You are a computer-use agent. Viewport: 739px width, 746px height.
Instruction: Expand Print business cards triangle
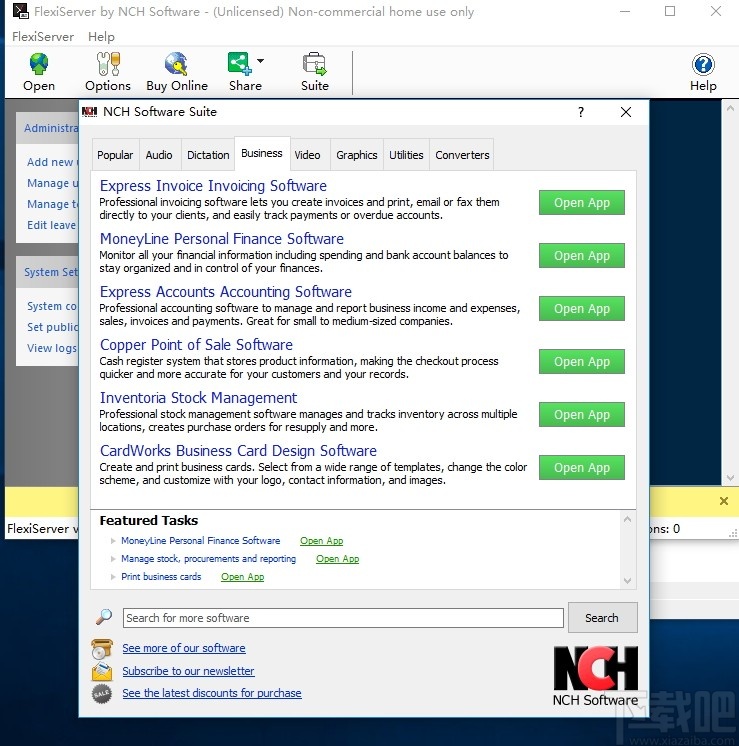pyautogui.click(x=113, y=577)
